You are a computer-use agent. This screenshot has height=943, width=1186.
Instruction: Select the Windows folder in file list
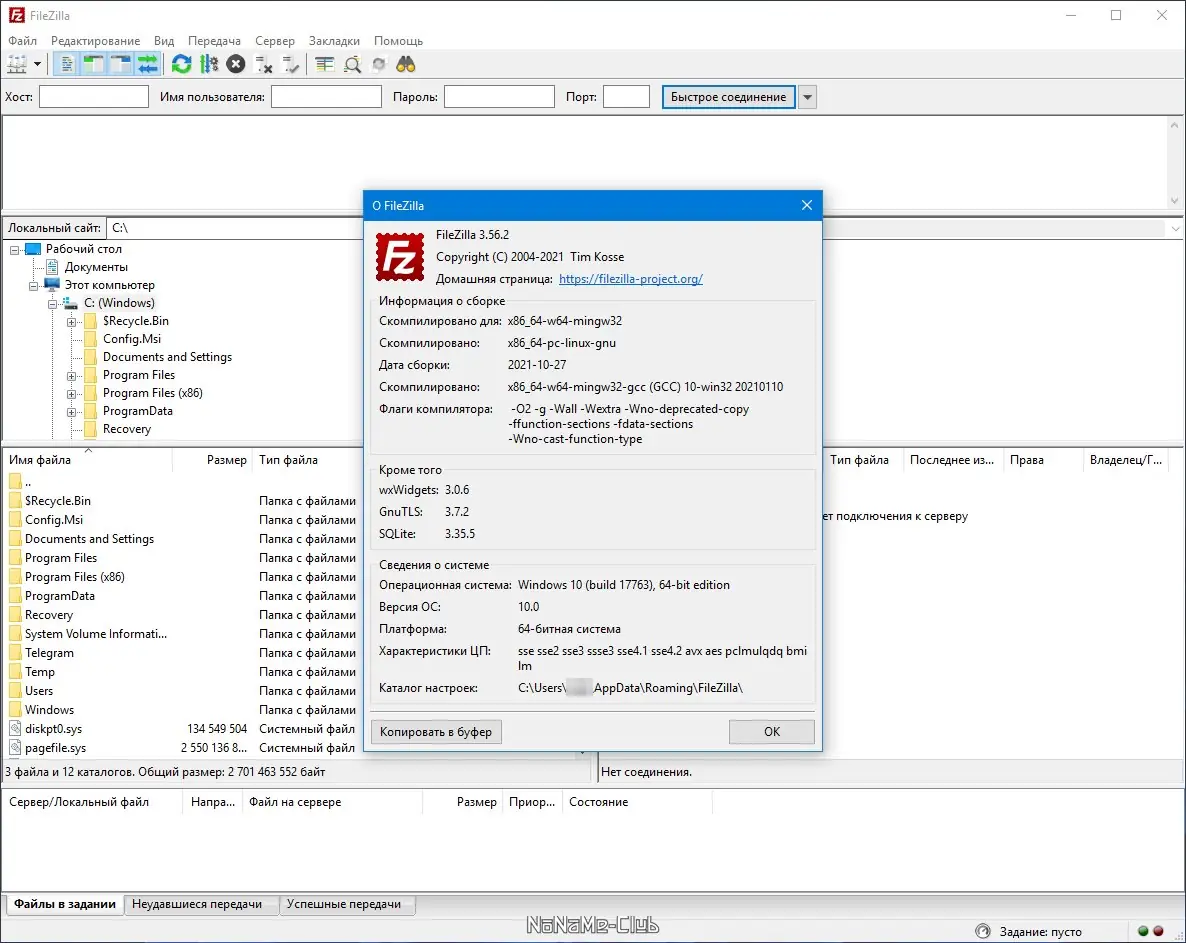coord(49,709)
